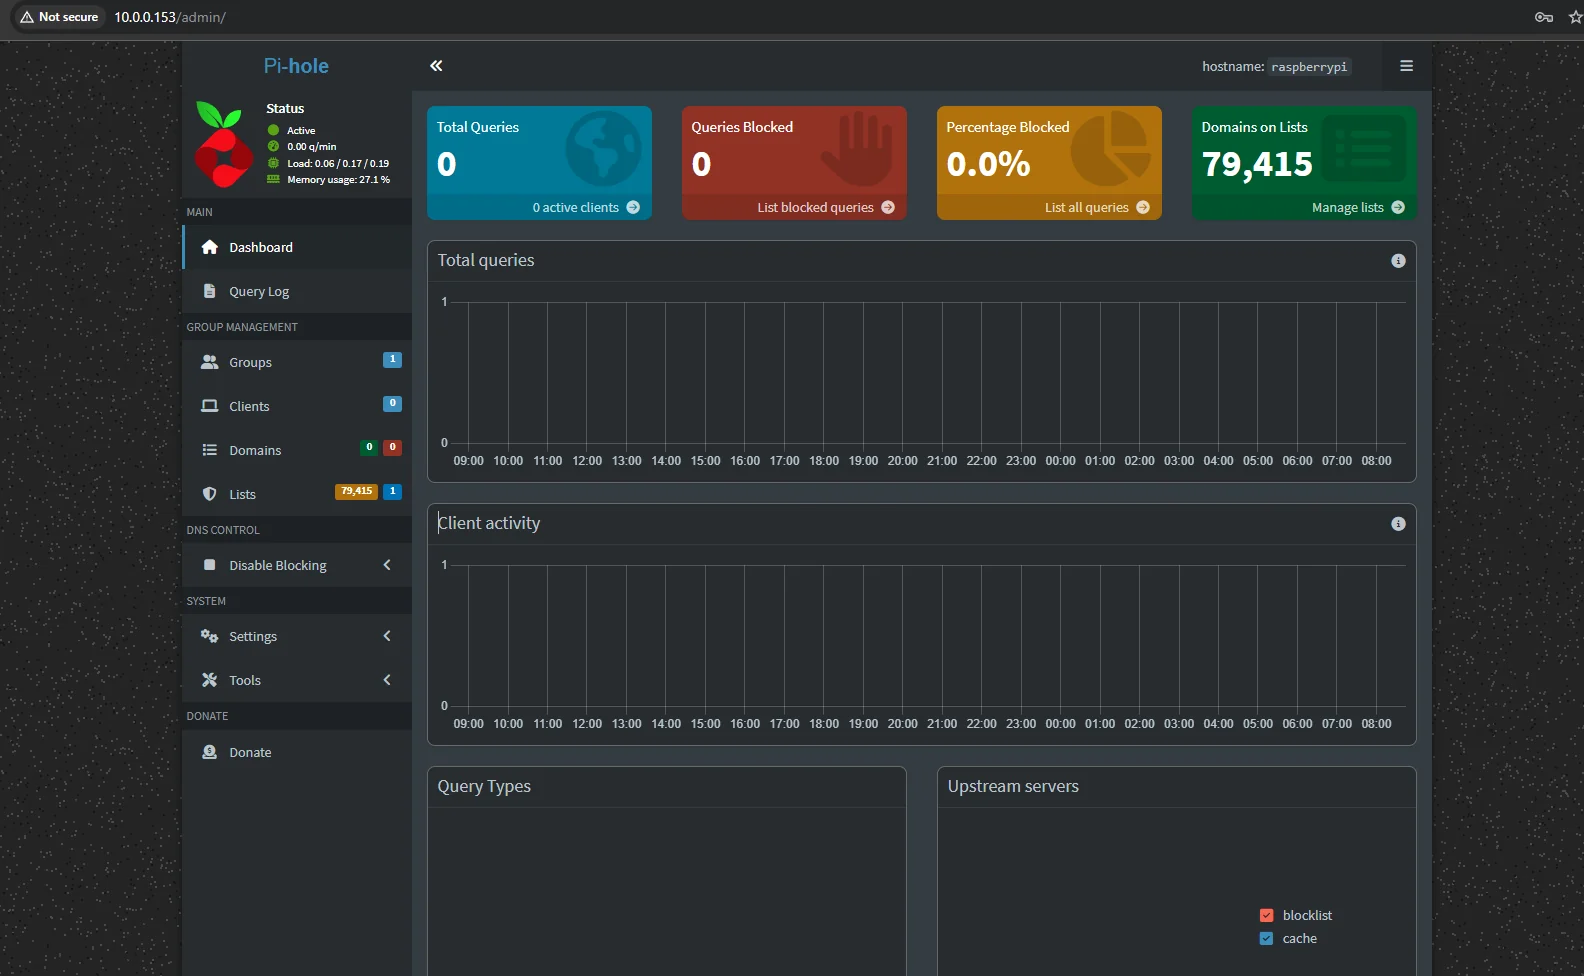Uncheck the cache legend checkbox

(x=1267, y=938)
